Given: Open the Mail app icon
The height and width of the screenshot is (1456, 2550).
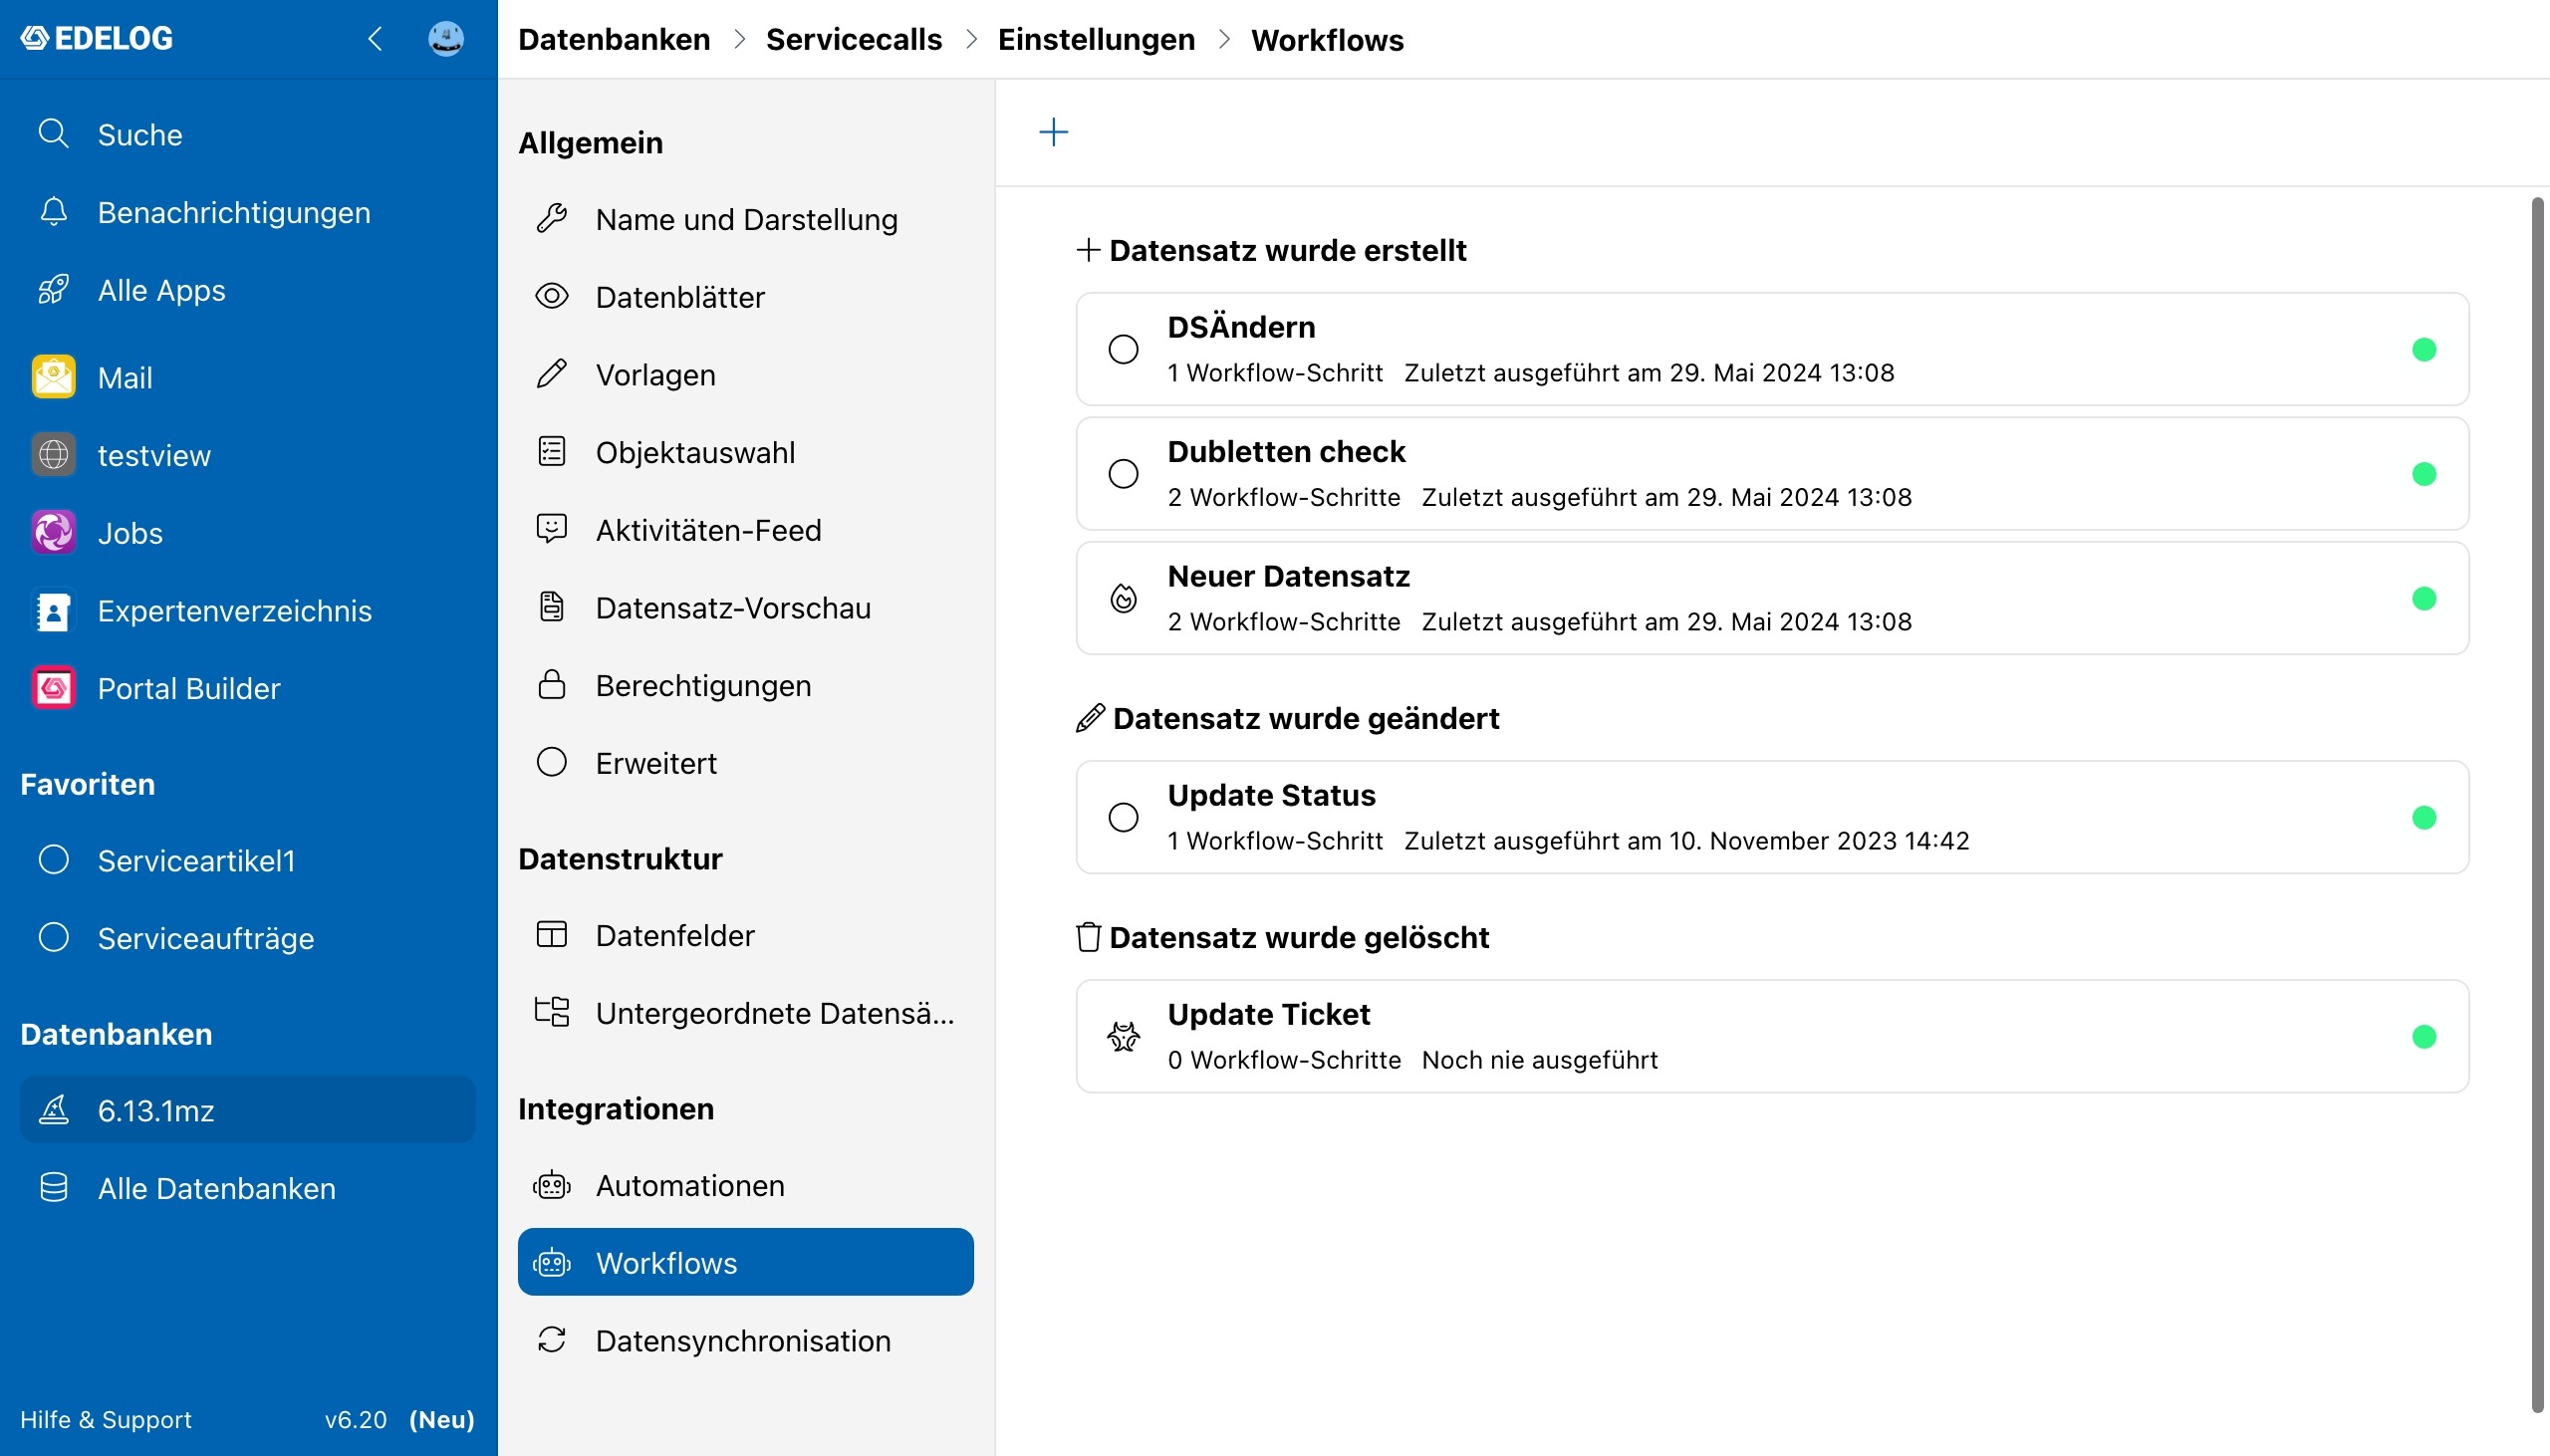Looking at the screenshot, I should 53,377.
